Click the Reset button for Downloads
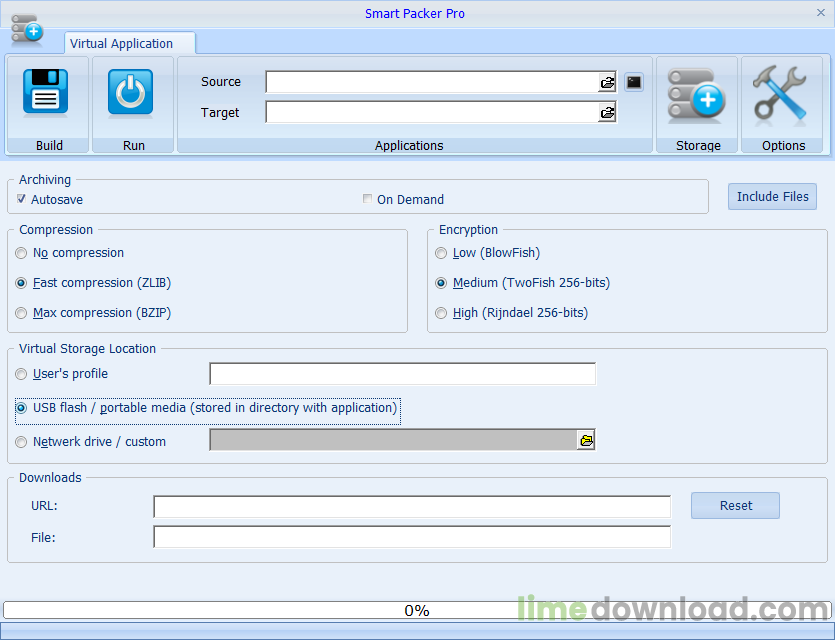 tap(735, 505)
